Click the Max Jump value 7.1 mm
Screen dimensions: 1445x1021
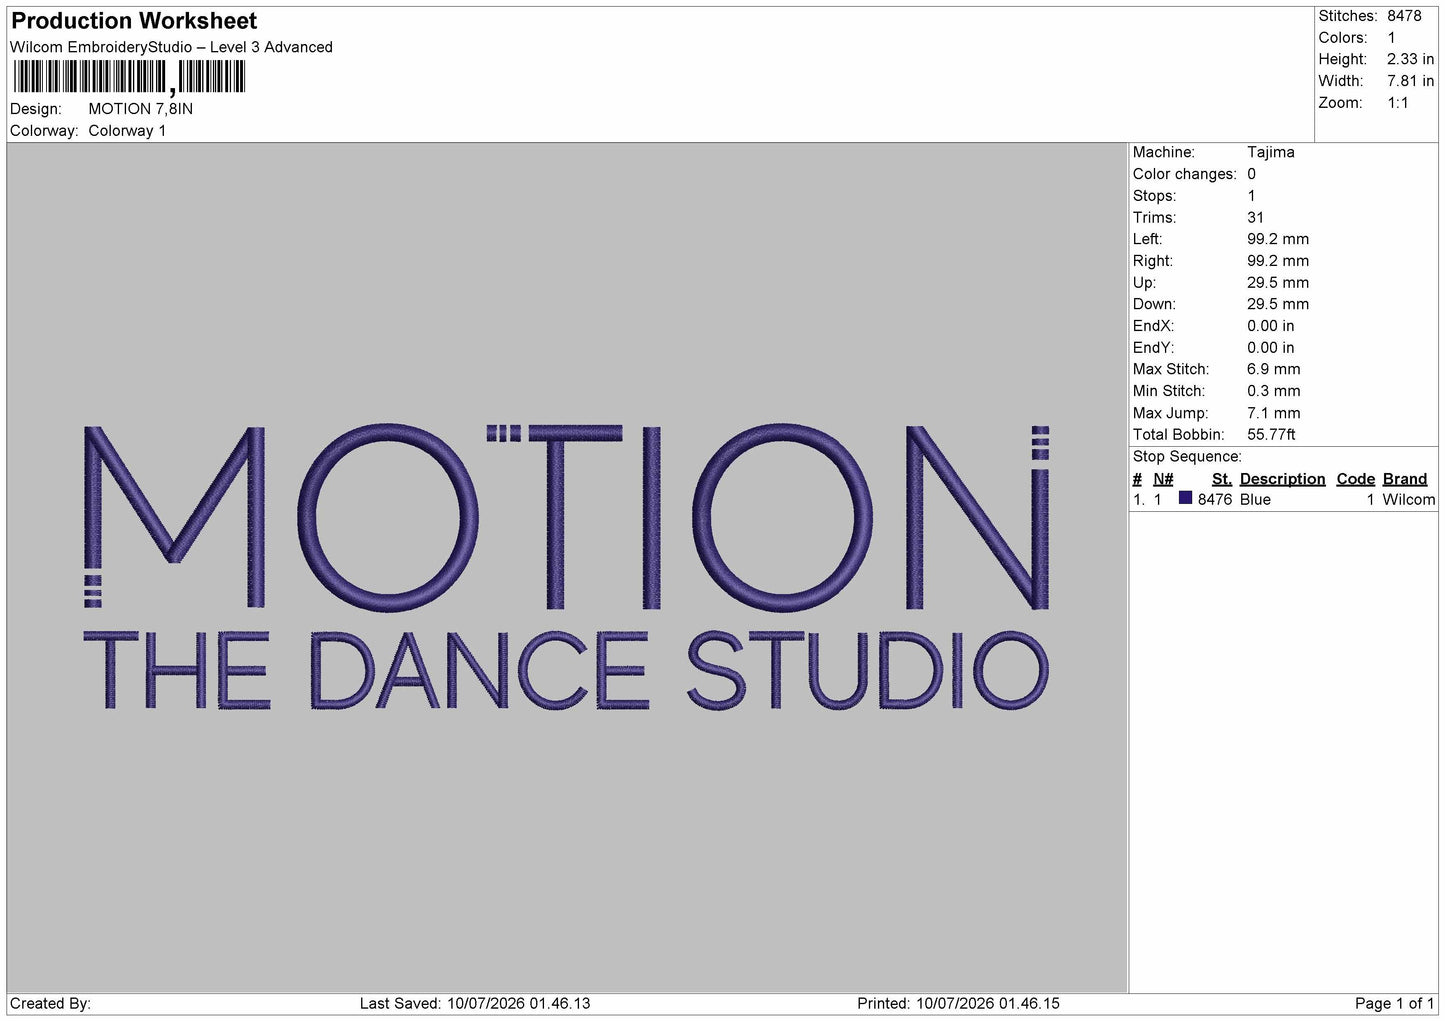(1273, 413)
